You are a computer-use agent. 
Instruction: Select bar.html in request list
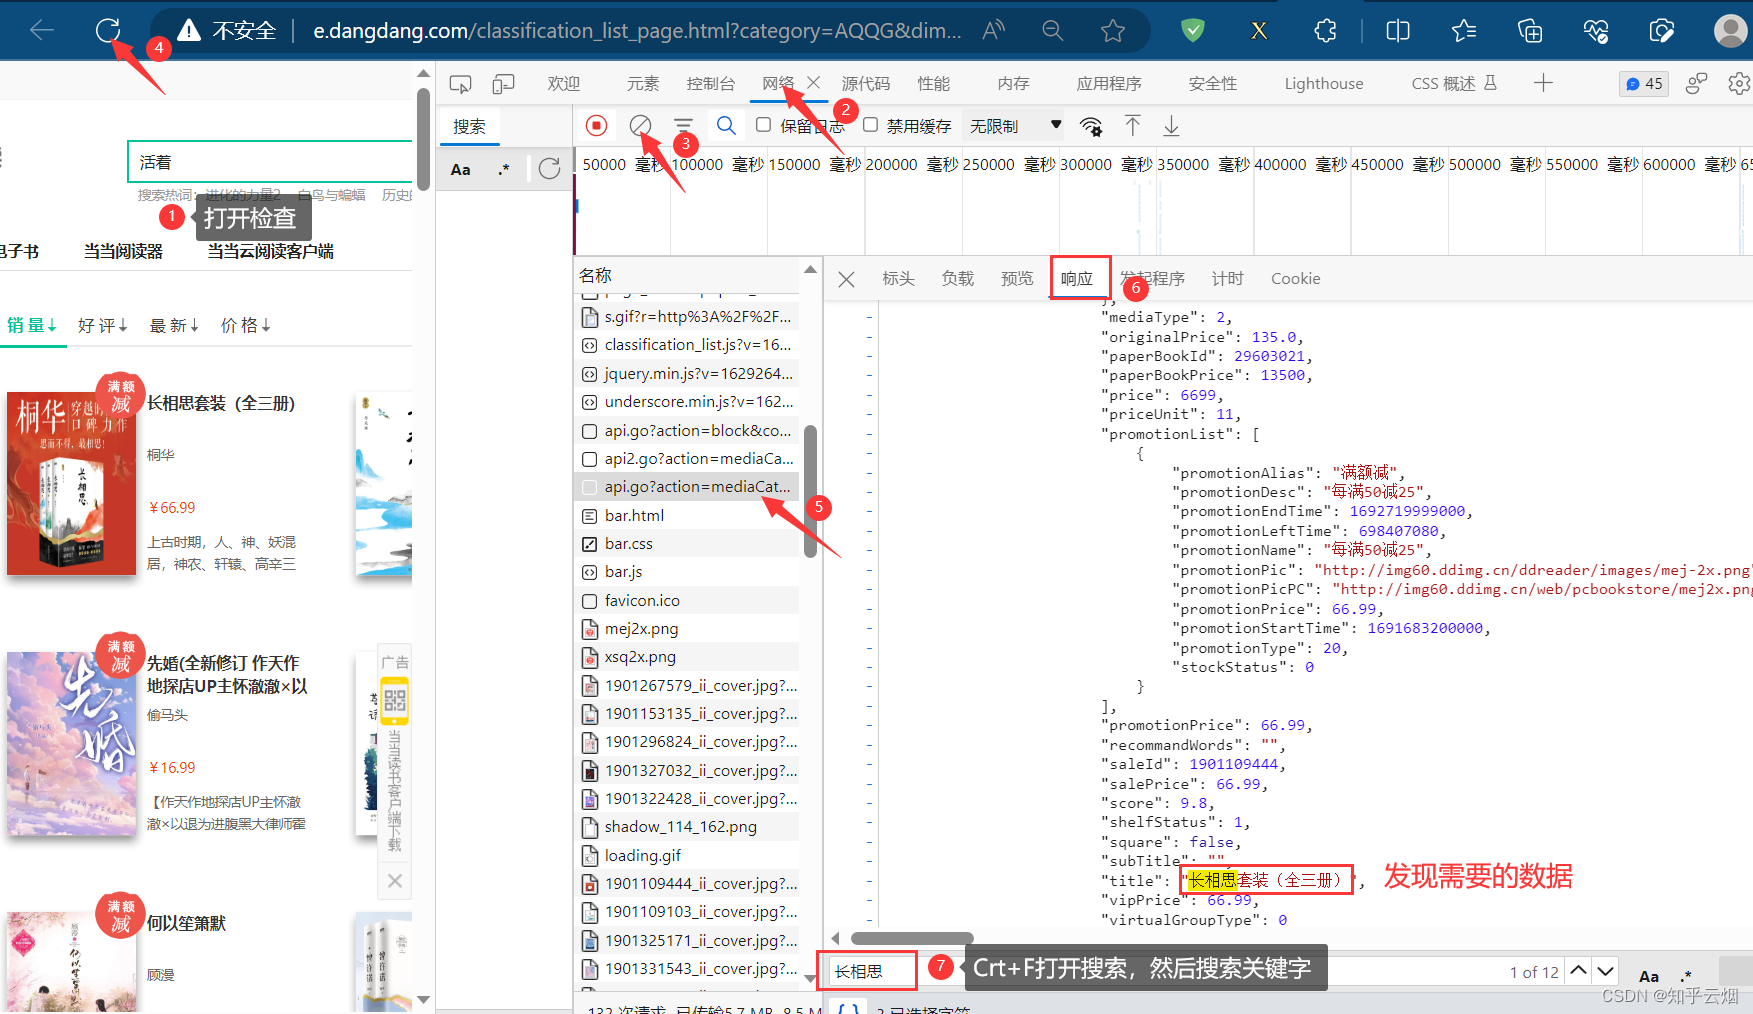pos(686,516)
